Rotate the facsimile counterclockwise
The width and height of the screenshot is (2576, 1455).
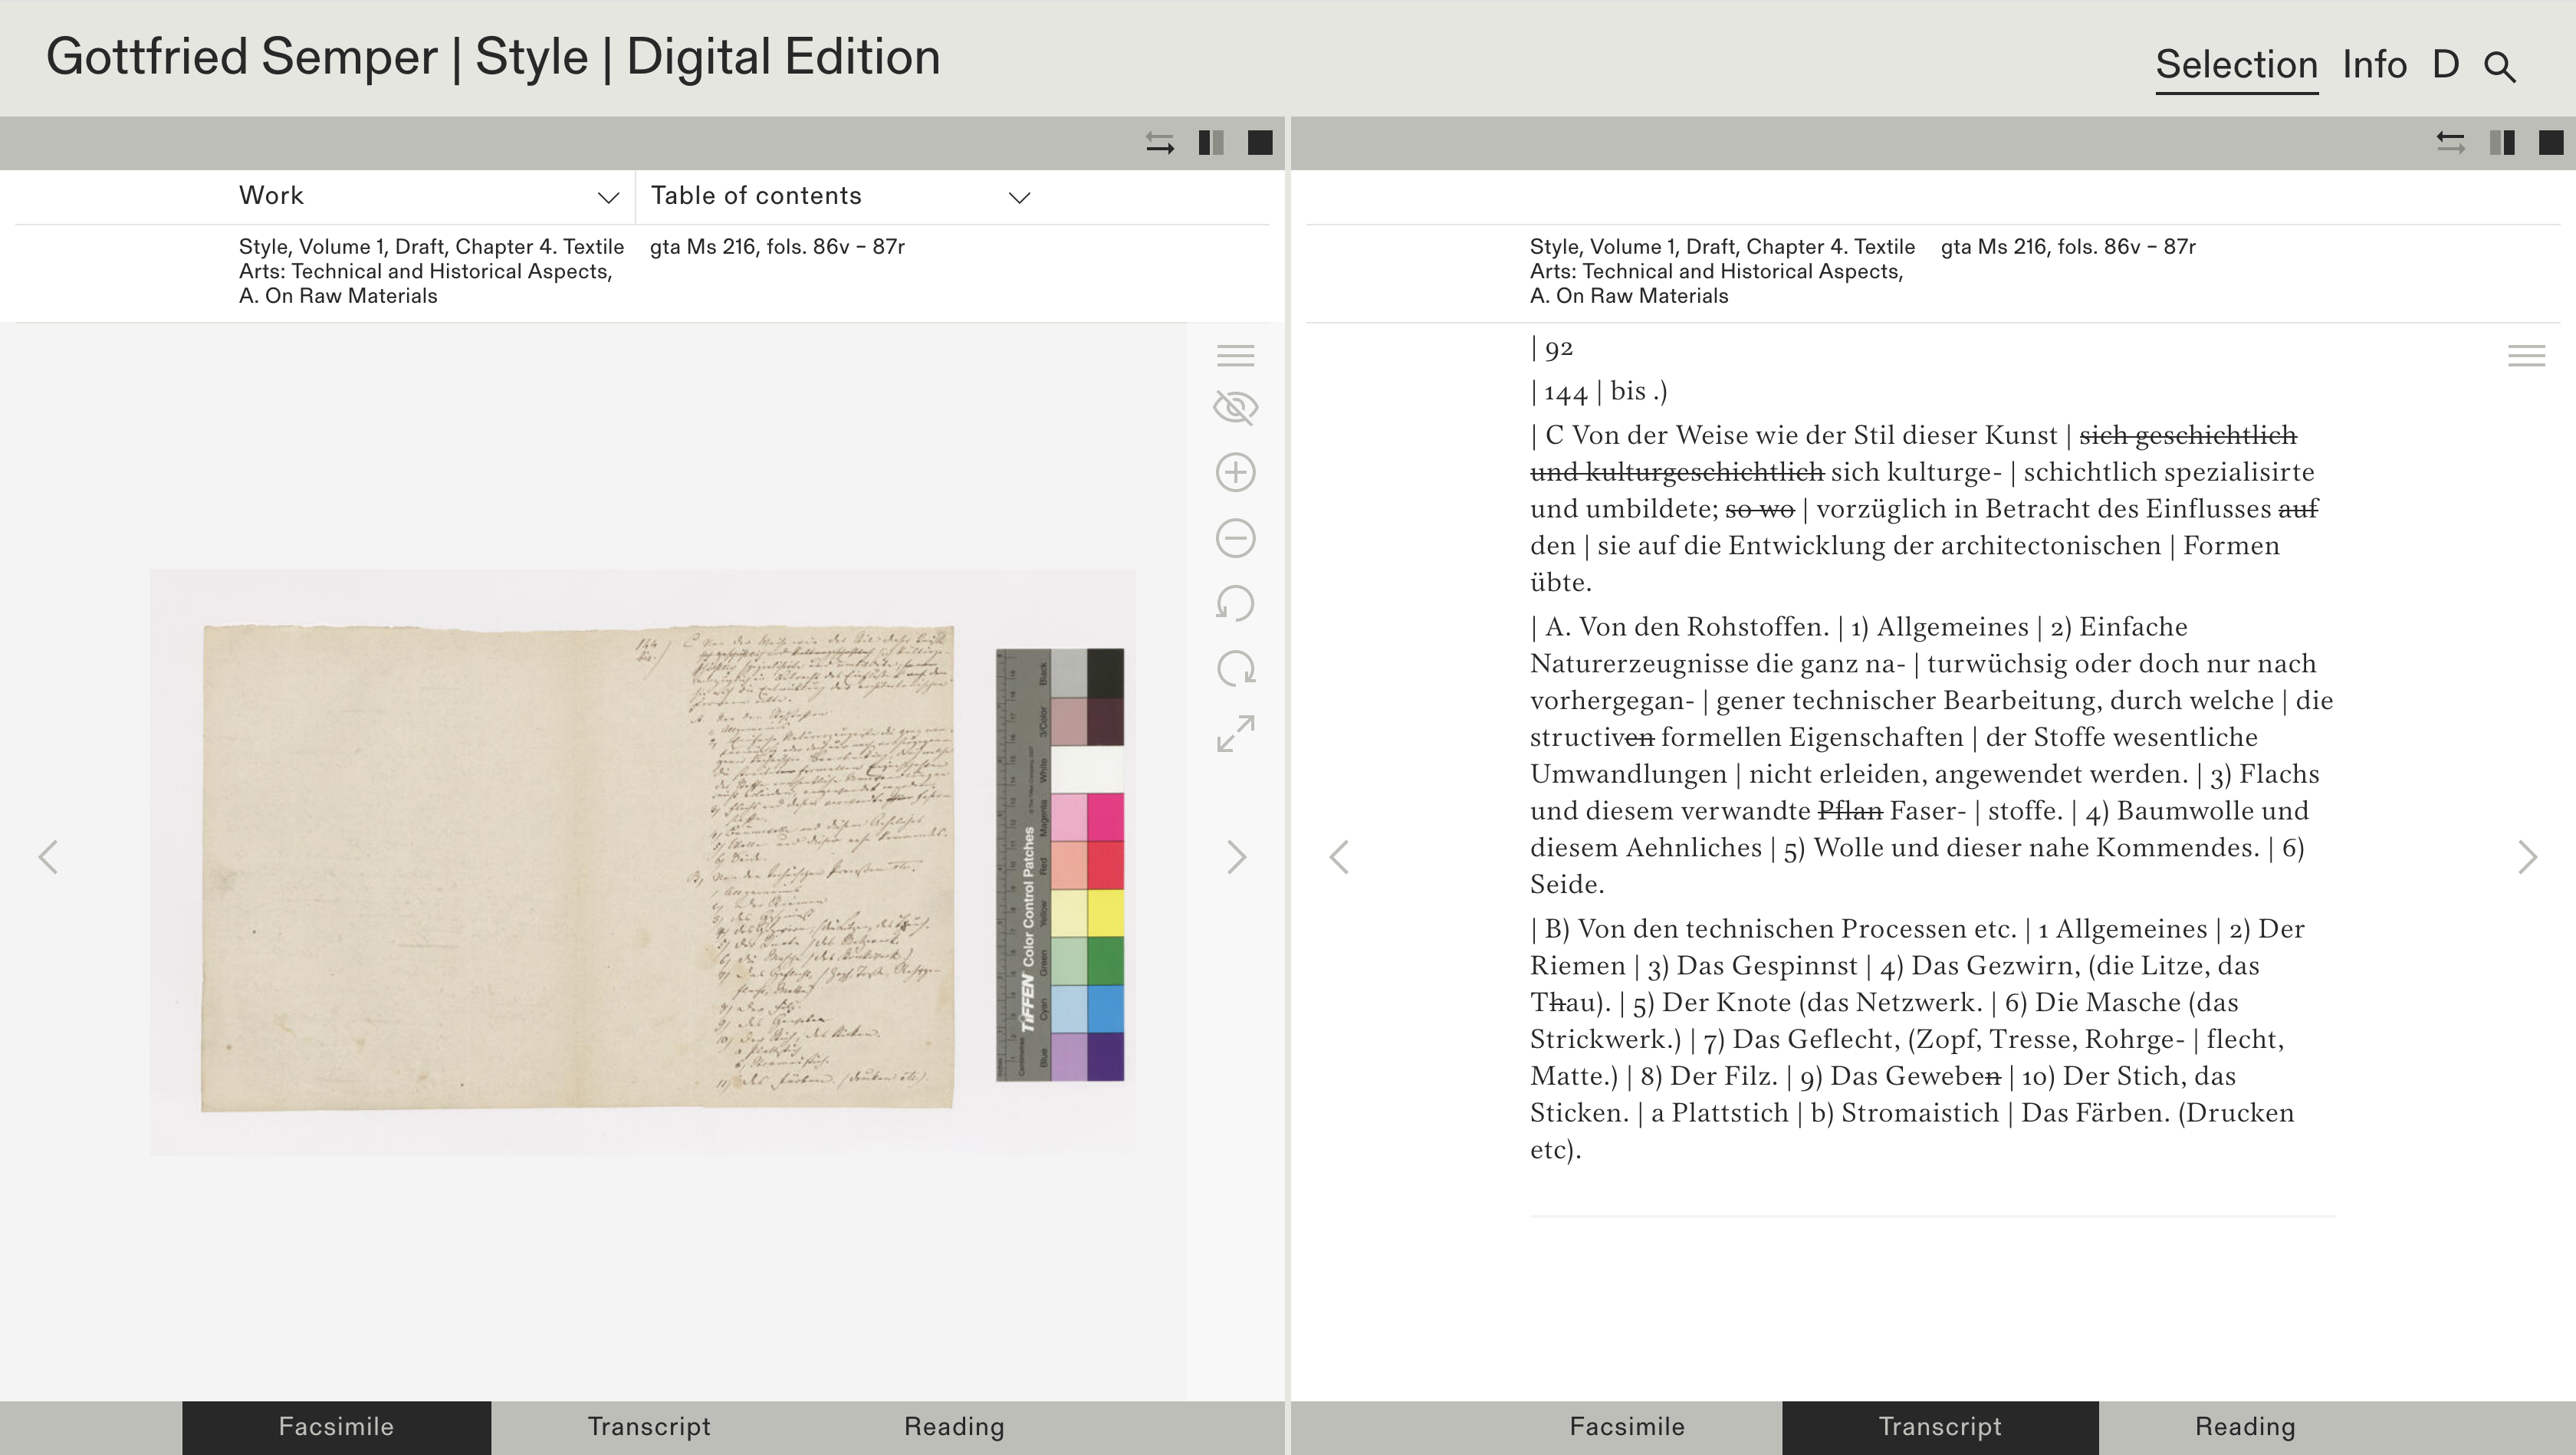tap(1235, 604)
